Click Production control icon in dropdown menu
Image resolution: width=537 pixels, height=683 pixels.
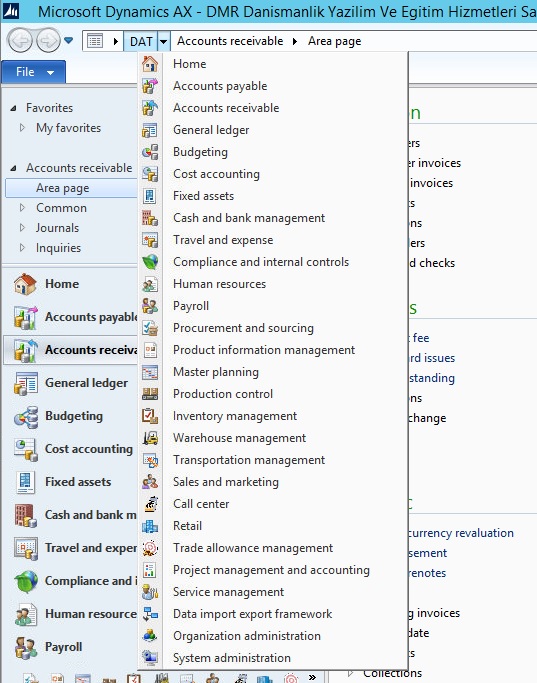[x=150, y=394]
